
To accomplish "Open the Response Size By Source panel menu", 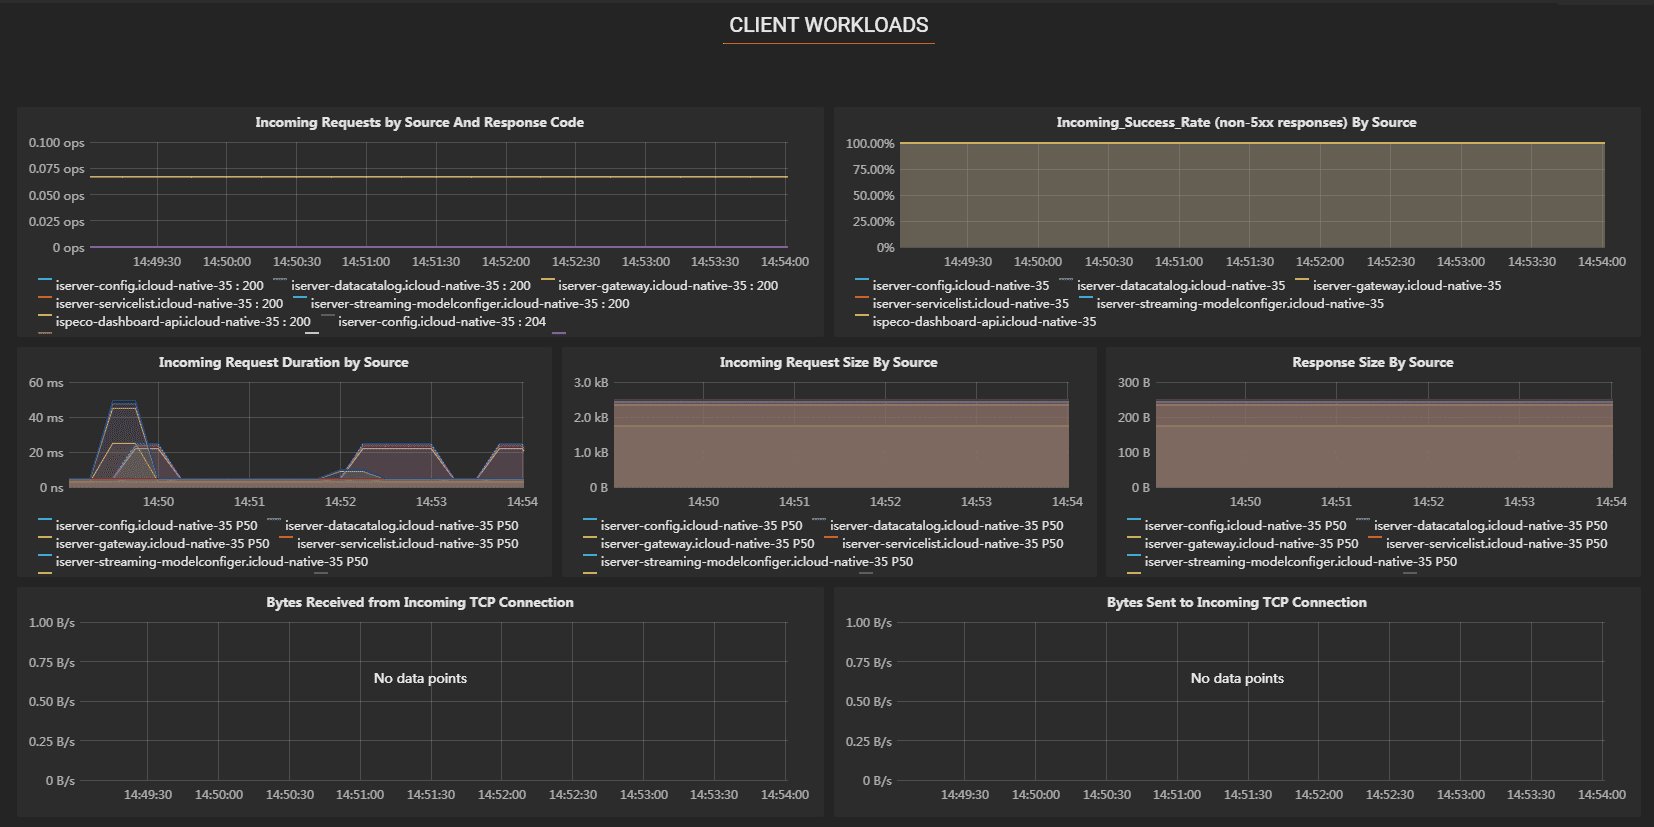I will click(1372, 363).
